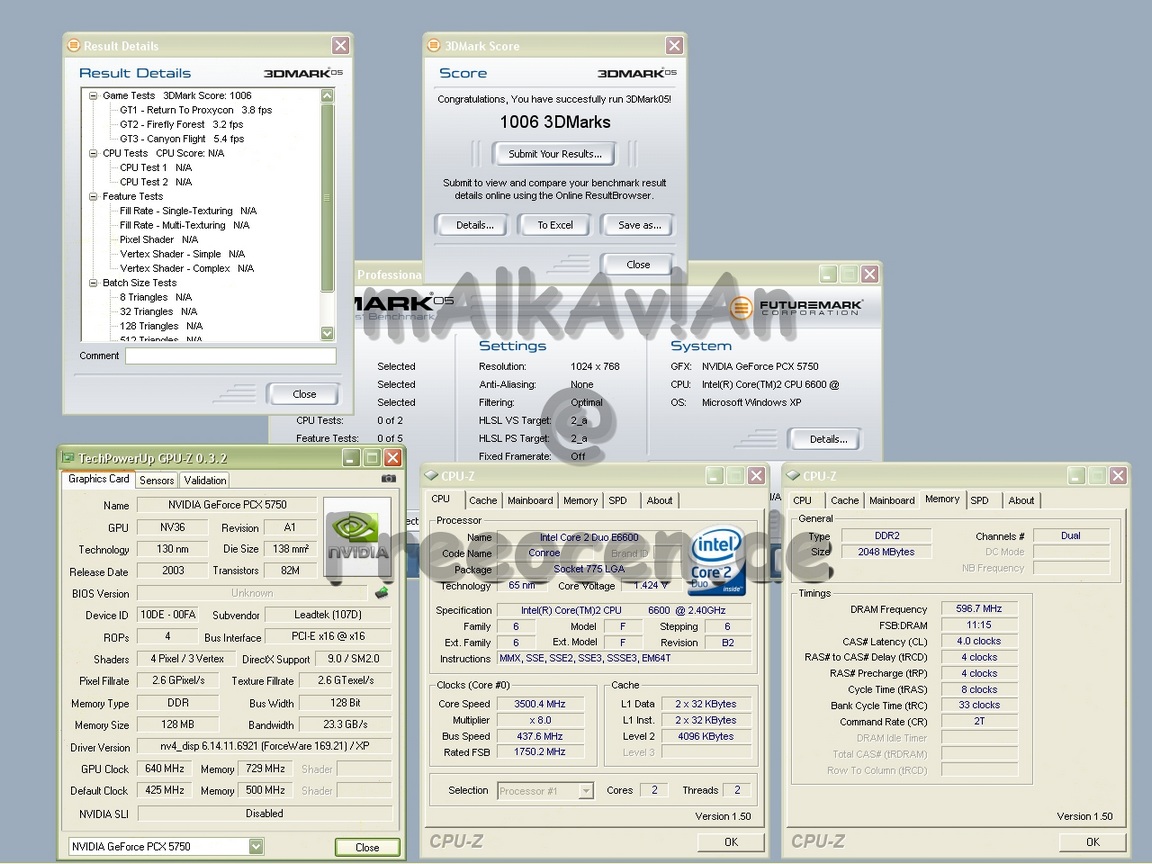Viewport: 1152px width, 864px height.
Task: Click the 1006 3DMarks score text
Action: pos(555,122)
